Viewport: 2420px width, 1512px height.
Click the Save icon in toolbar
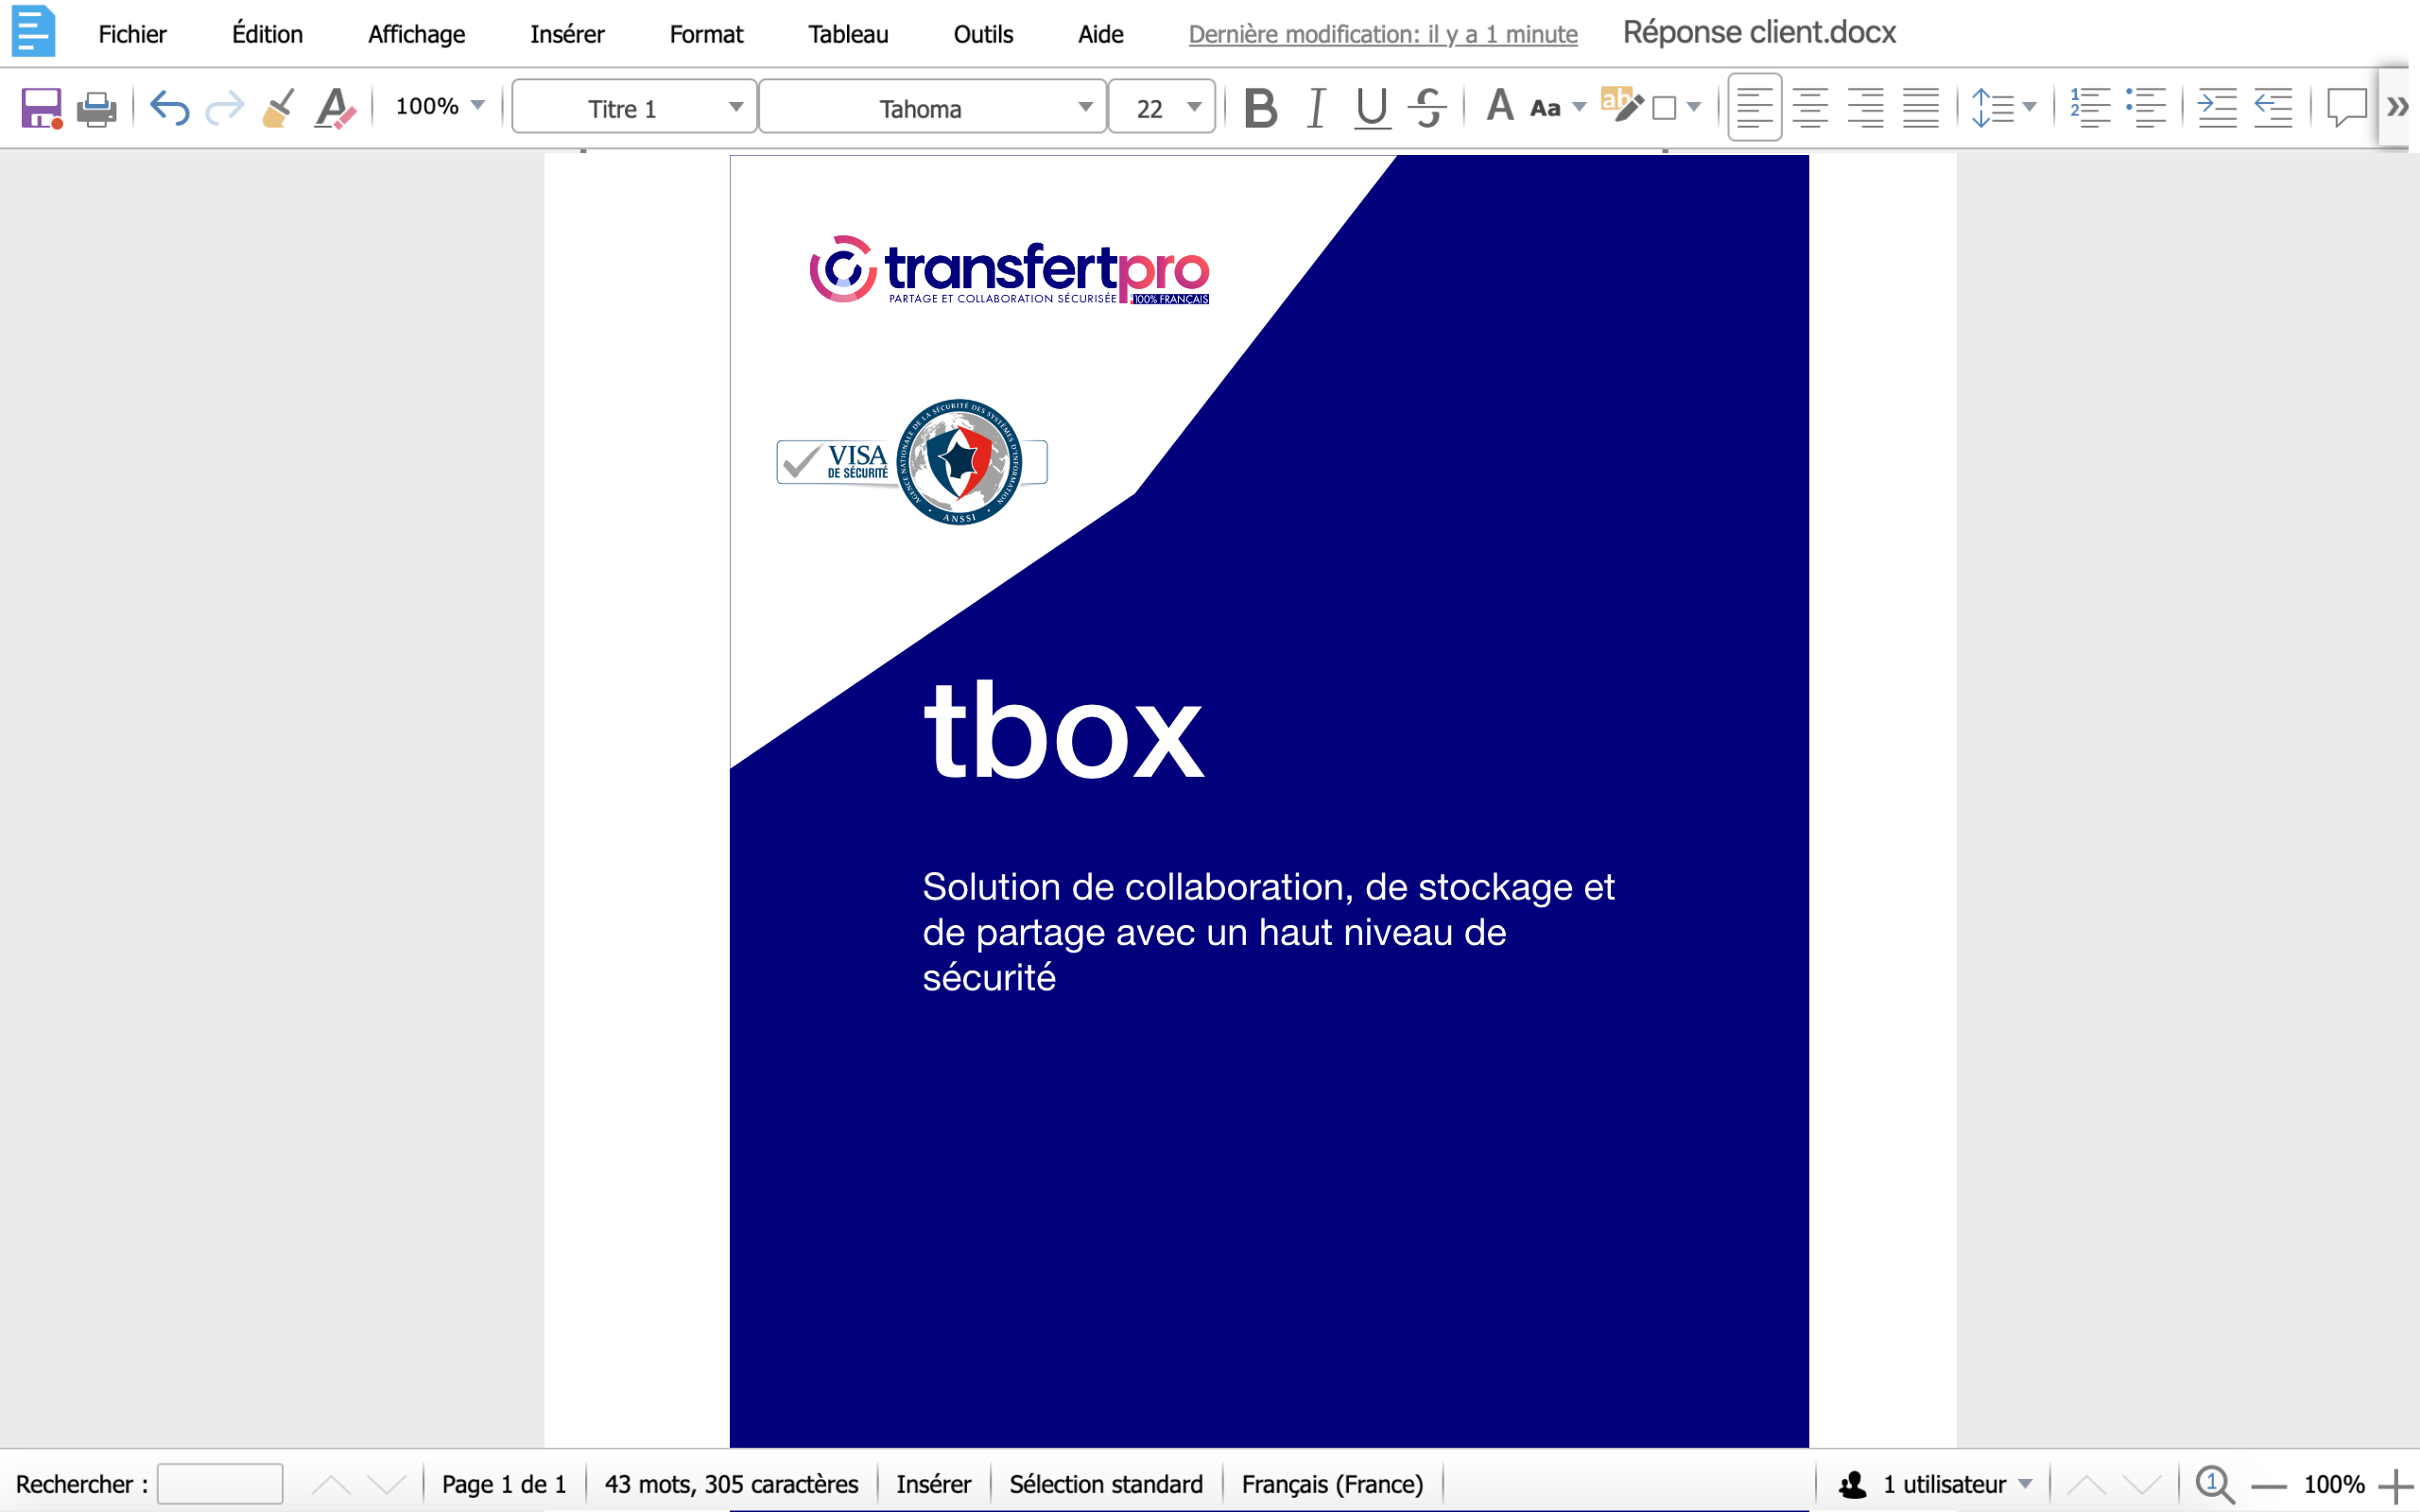(37, 108)
